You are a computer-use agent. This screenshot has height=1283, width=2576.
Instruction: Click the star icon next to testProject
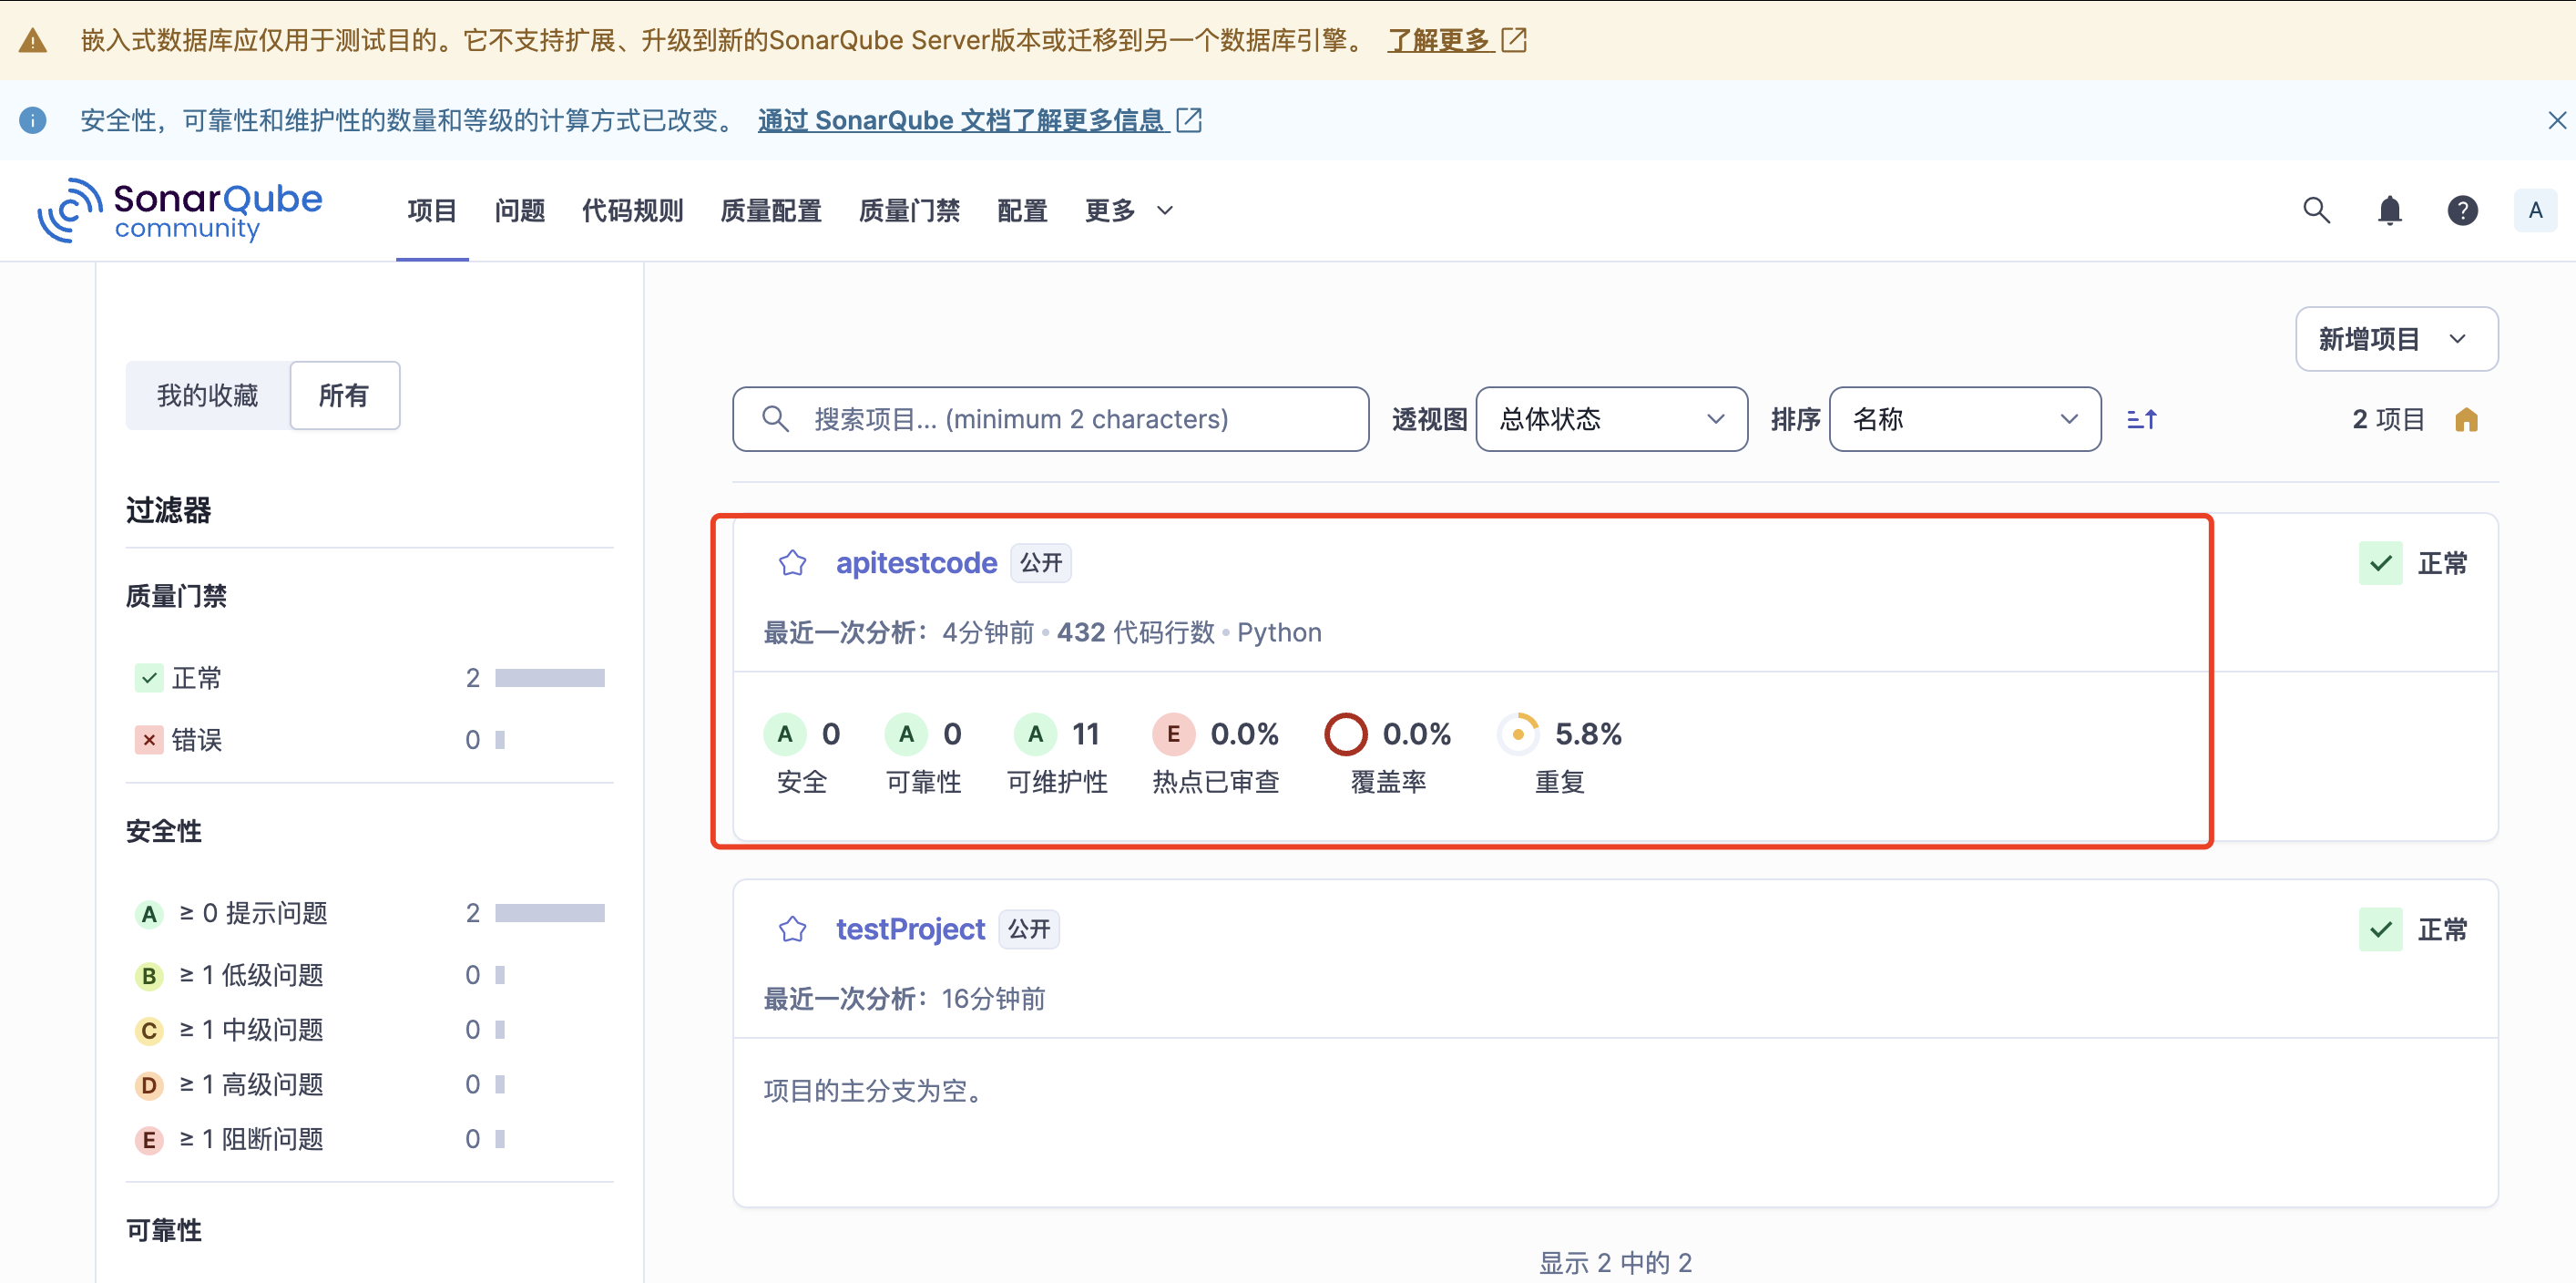pyautogui.click(x=792, y=929)
